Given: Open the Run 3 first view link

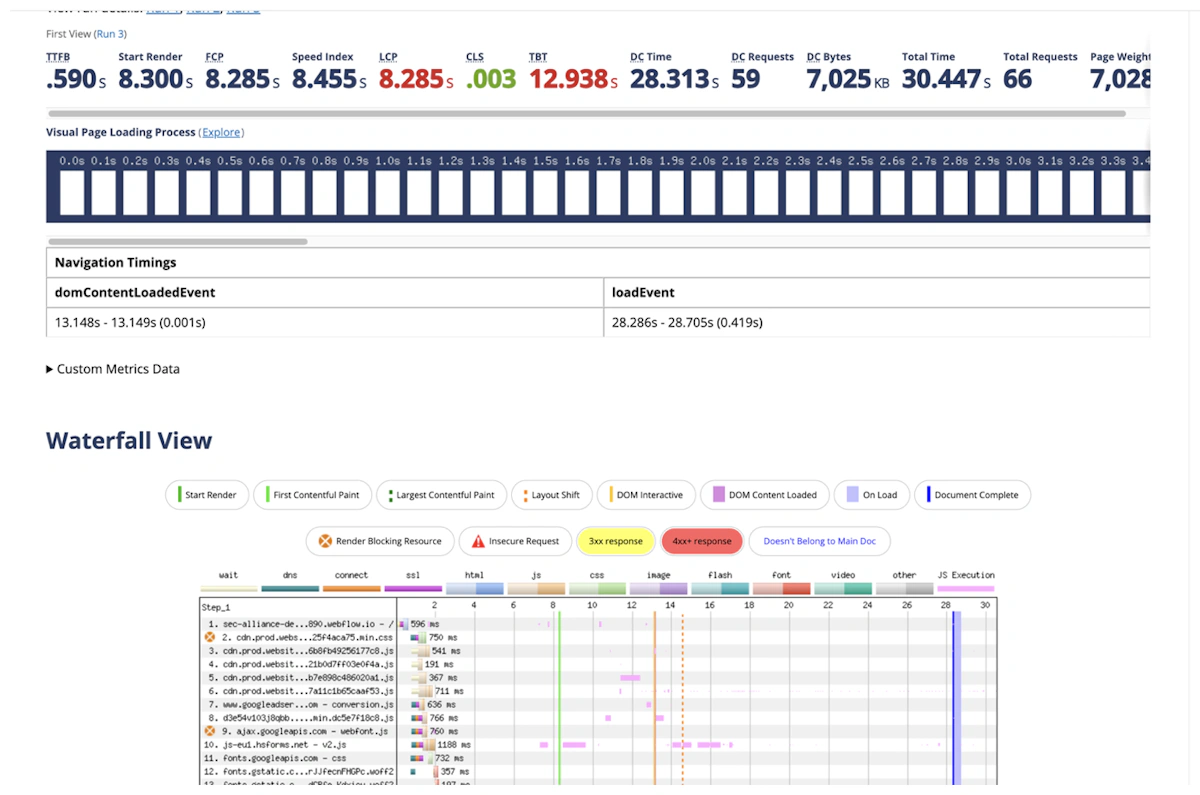Looking at the screenshot, I should click(x=109, y=34).
